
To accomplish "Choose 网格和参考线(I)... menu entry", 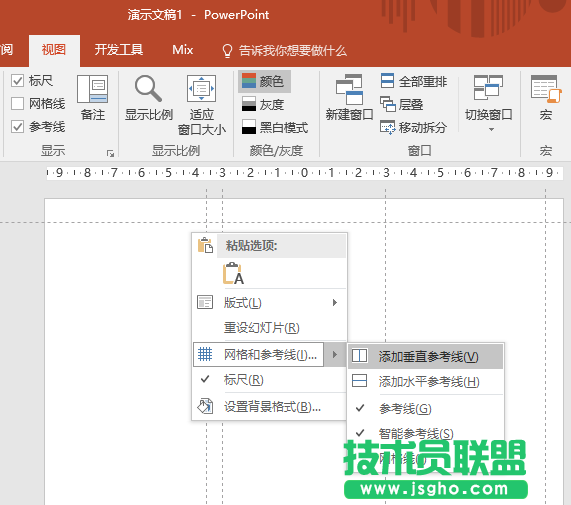I will [258, 354].
